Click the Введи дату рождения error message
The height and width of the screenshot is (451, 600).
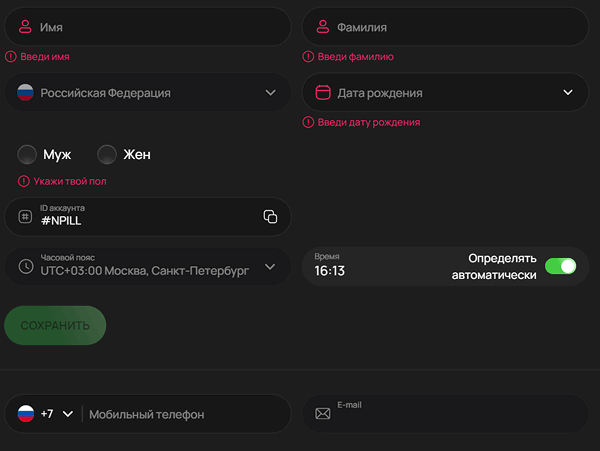(369, 122)
